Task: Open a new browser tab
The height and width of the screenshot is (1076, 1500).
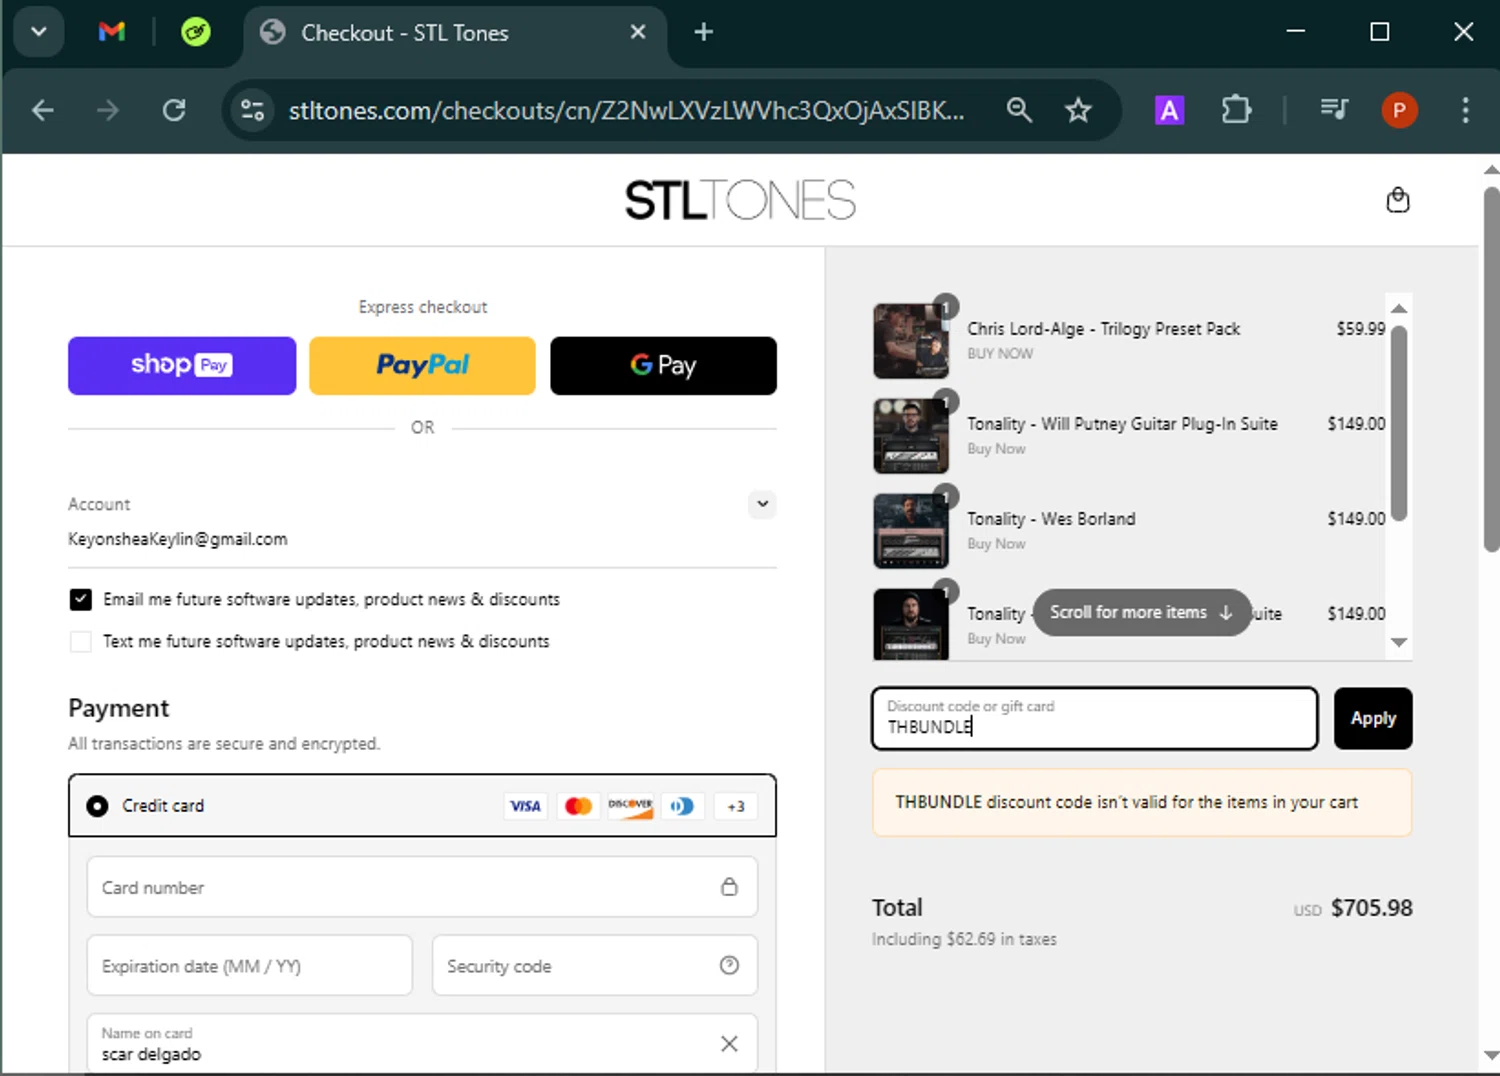Action: click(704, 32)
